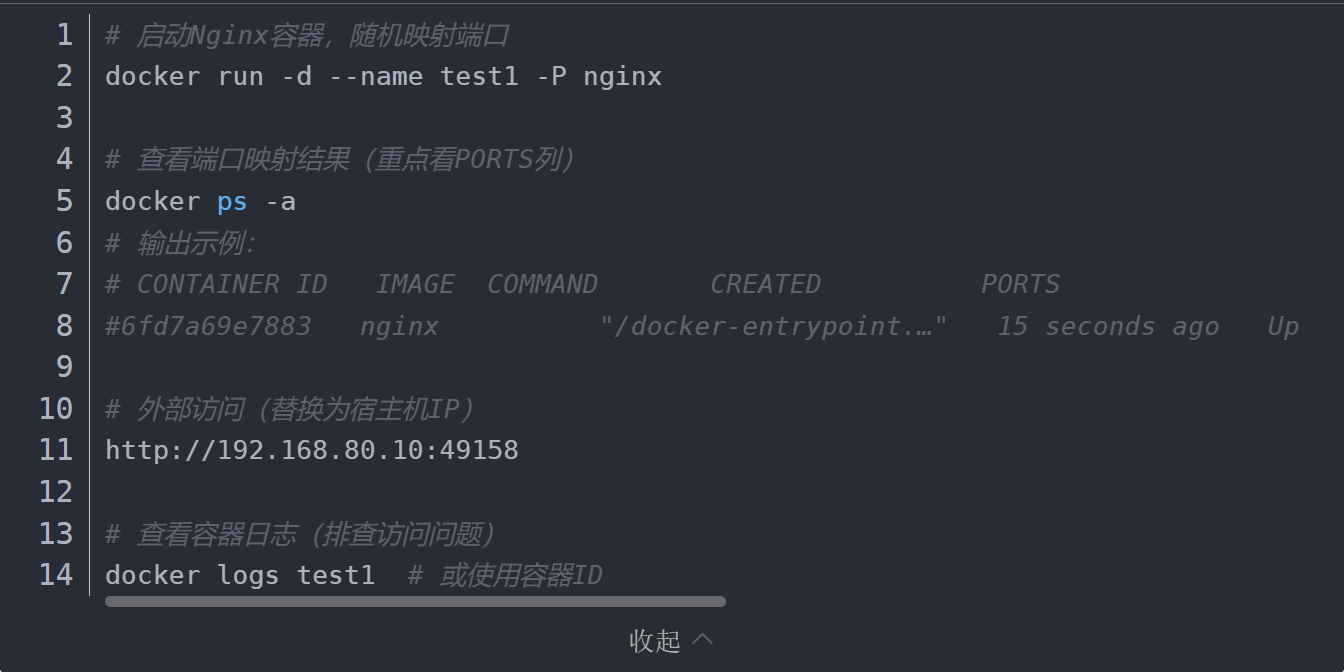Image resolution: width=1344 pixels, height=672 pixels.
Task: Click the 'docker ps -a' command line
Action: [x=200, y=202]
